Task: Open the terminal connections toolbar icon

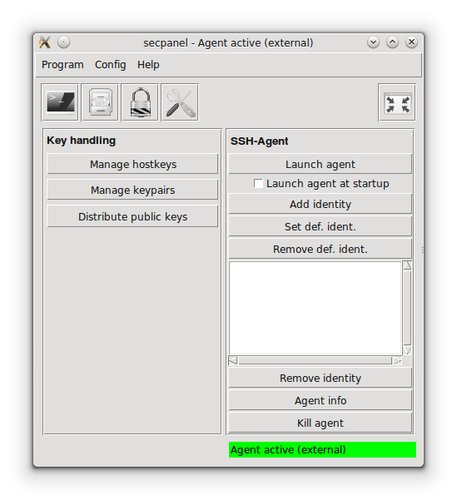Action: pos(60,102)
